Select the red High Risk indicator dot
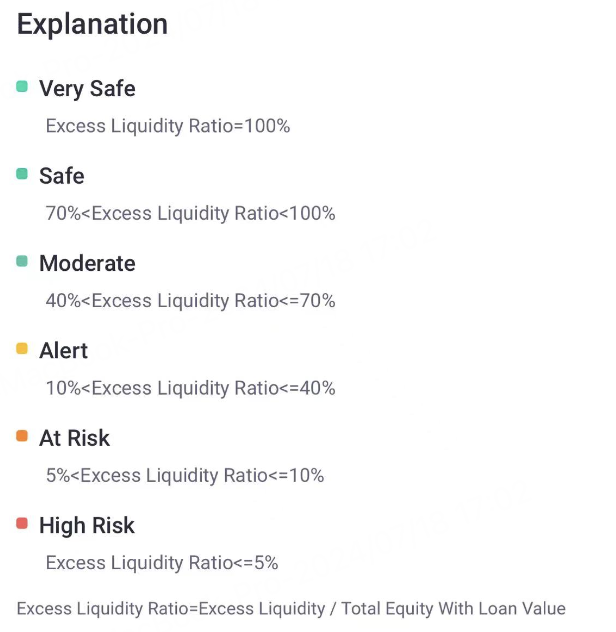The image size is (616, 632). (22, 524)
